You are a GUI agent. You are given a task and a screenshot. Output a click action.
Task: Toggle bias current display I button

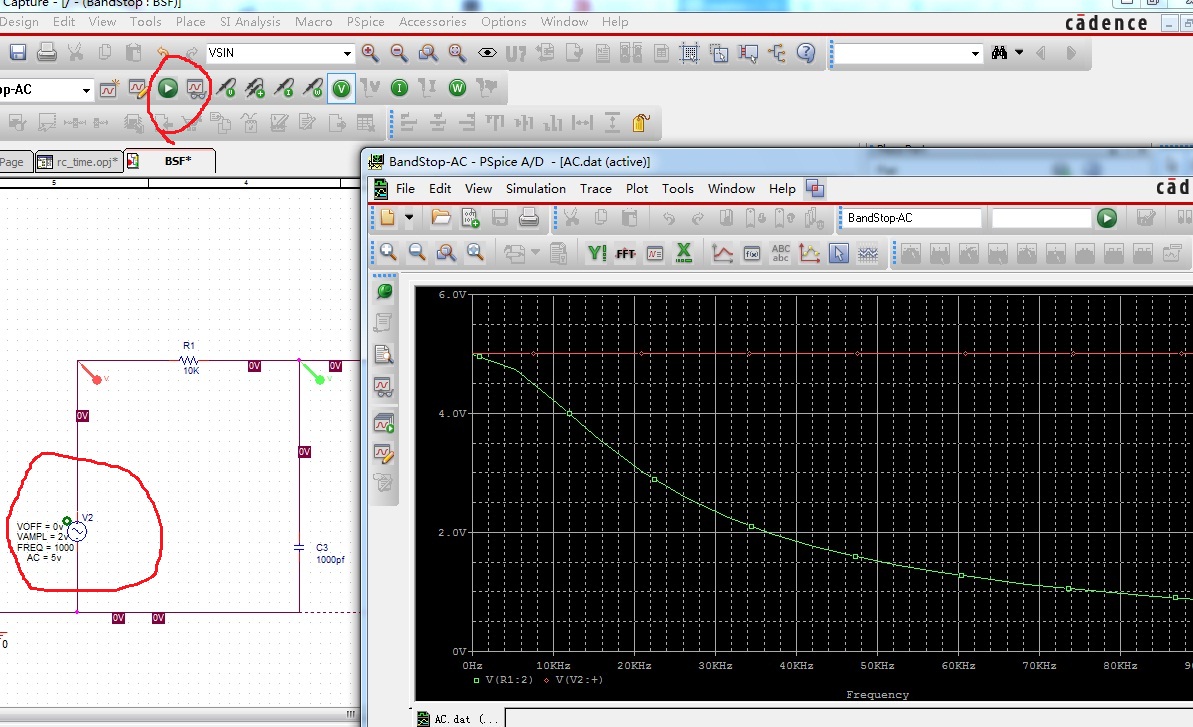[399, 88]
